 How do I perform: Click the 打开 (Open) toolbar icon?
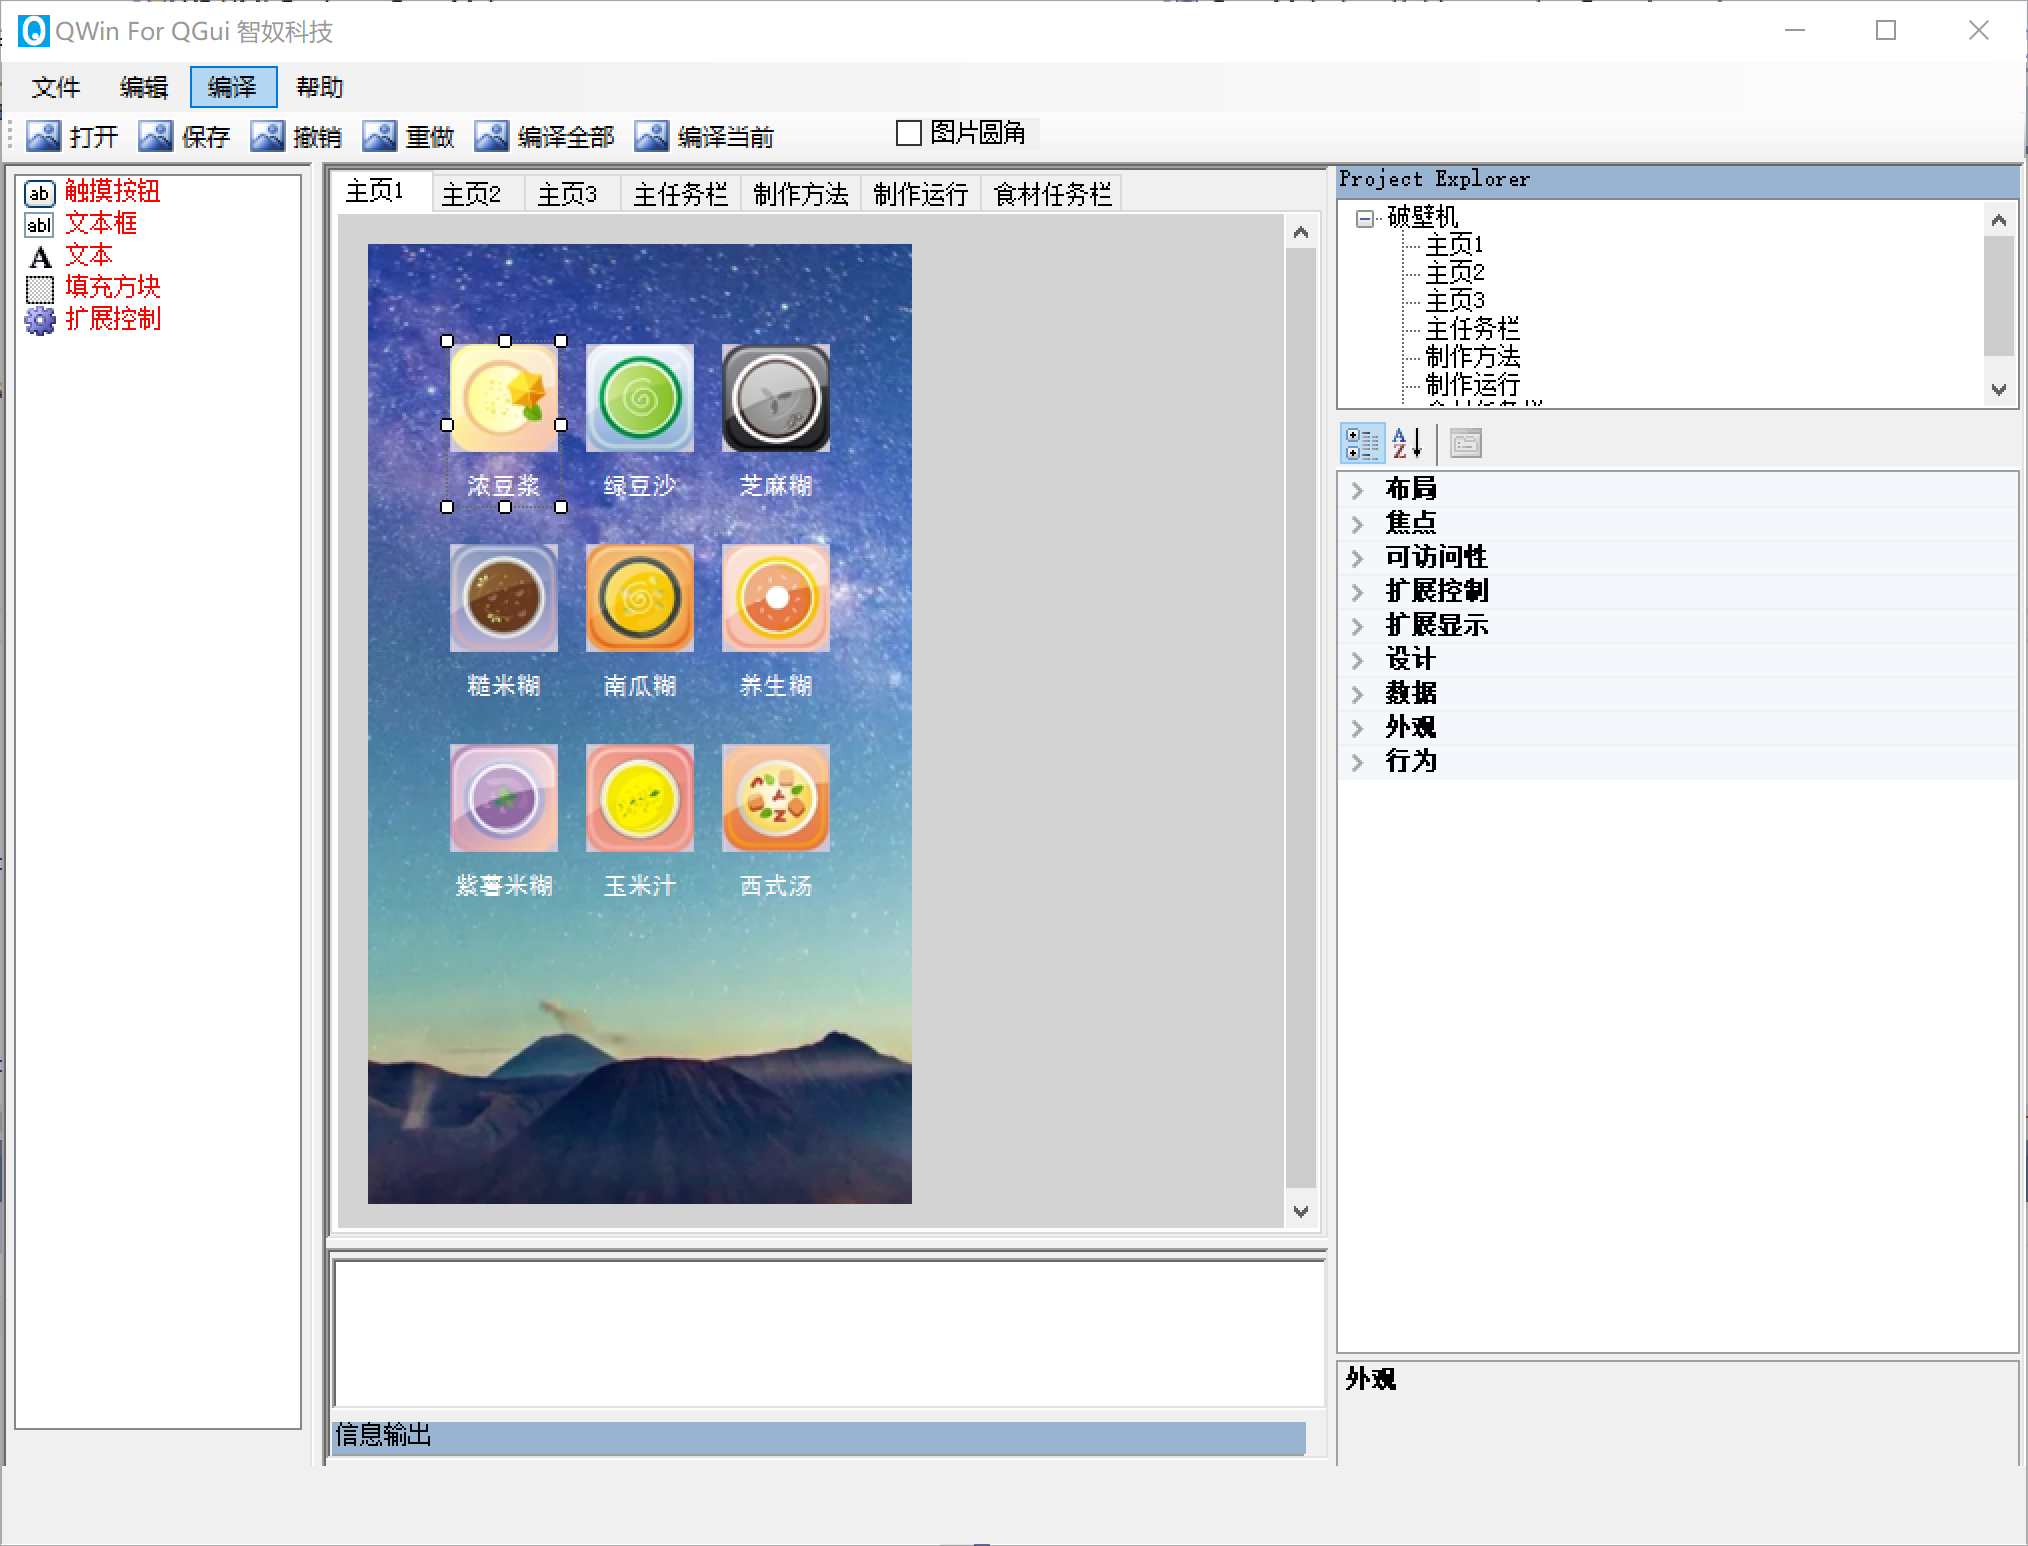pyautogui.click(x=44, y=135)
